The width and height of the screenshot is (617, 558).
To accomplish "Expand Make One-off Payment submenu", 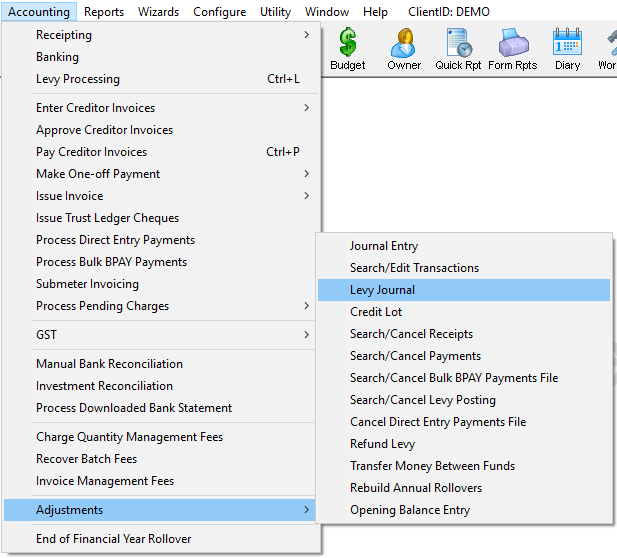I will (161, 174).
